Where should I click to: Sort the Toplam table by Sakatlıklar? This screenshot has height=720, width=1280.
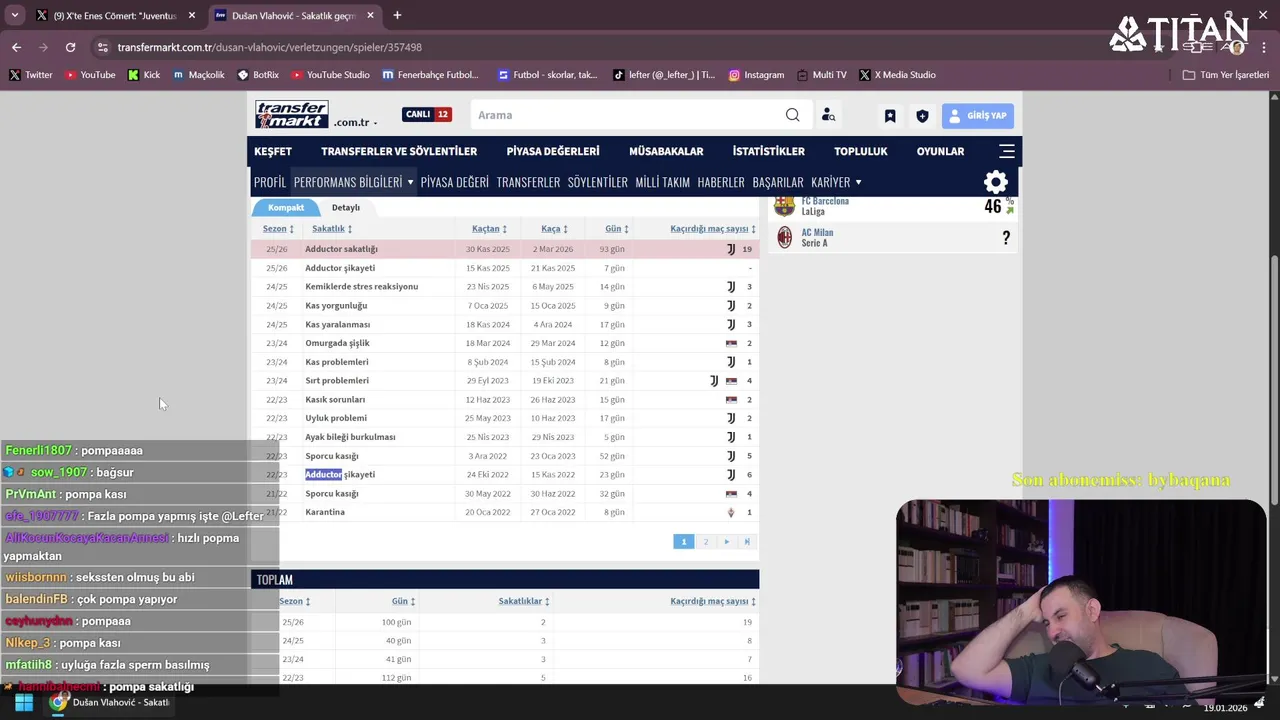(524, 602)
